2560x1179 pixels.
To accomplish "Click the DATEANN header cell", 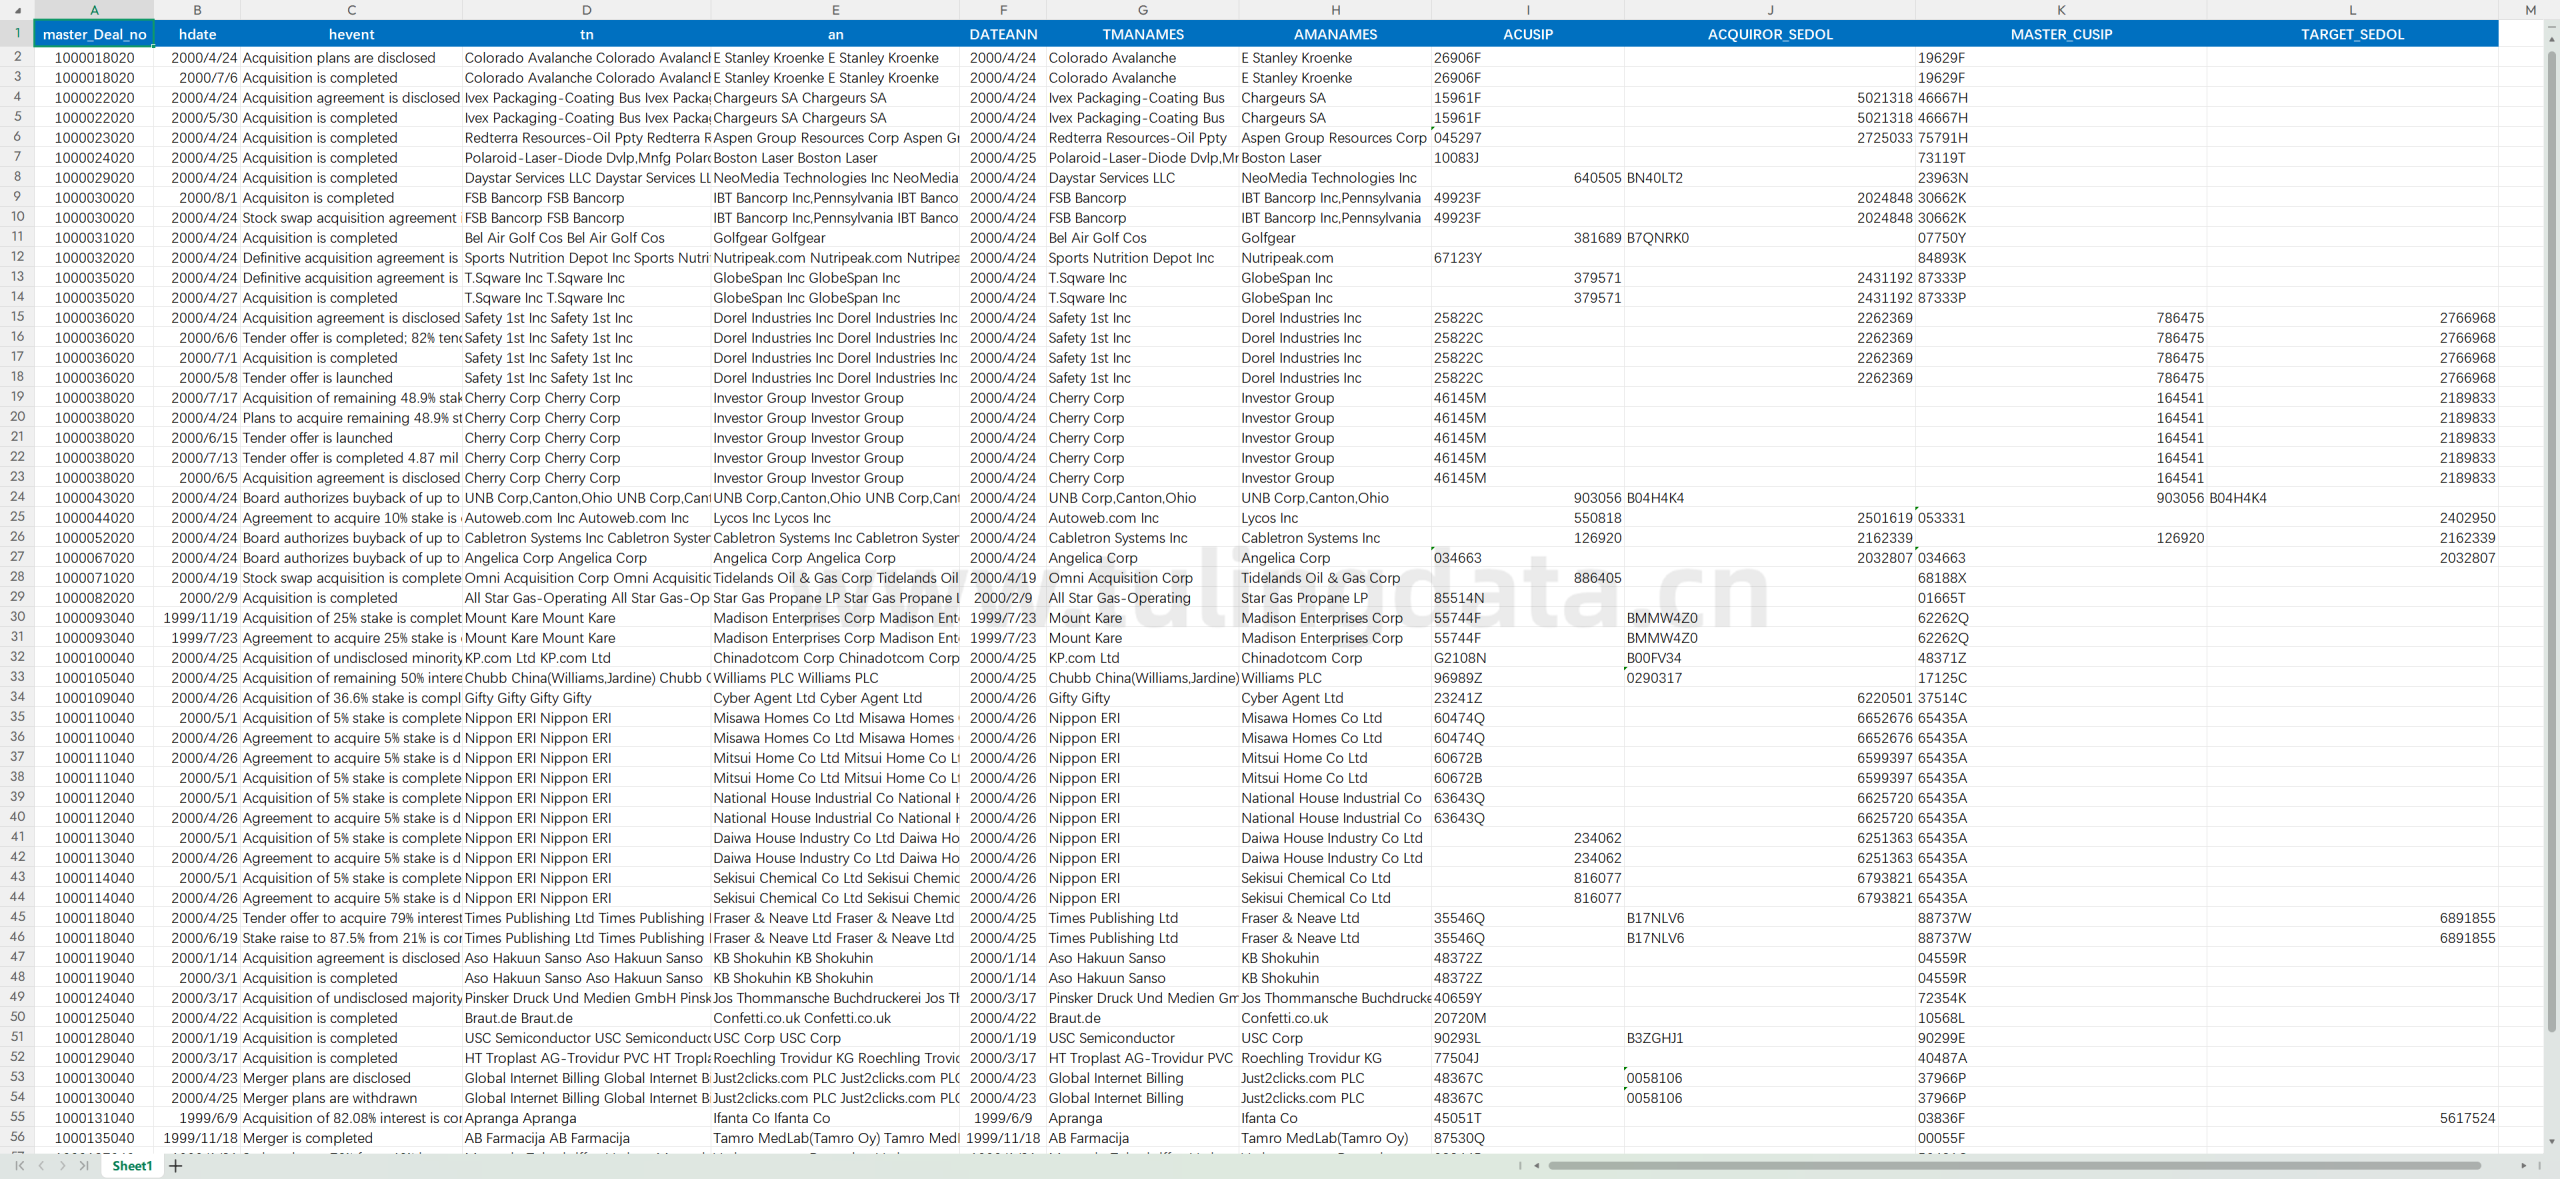I will pyautogui.click(x=1003, y=34).
